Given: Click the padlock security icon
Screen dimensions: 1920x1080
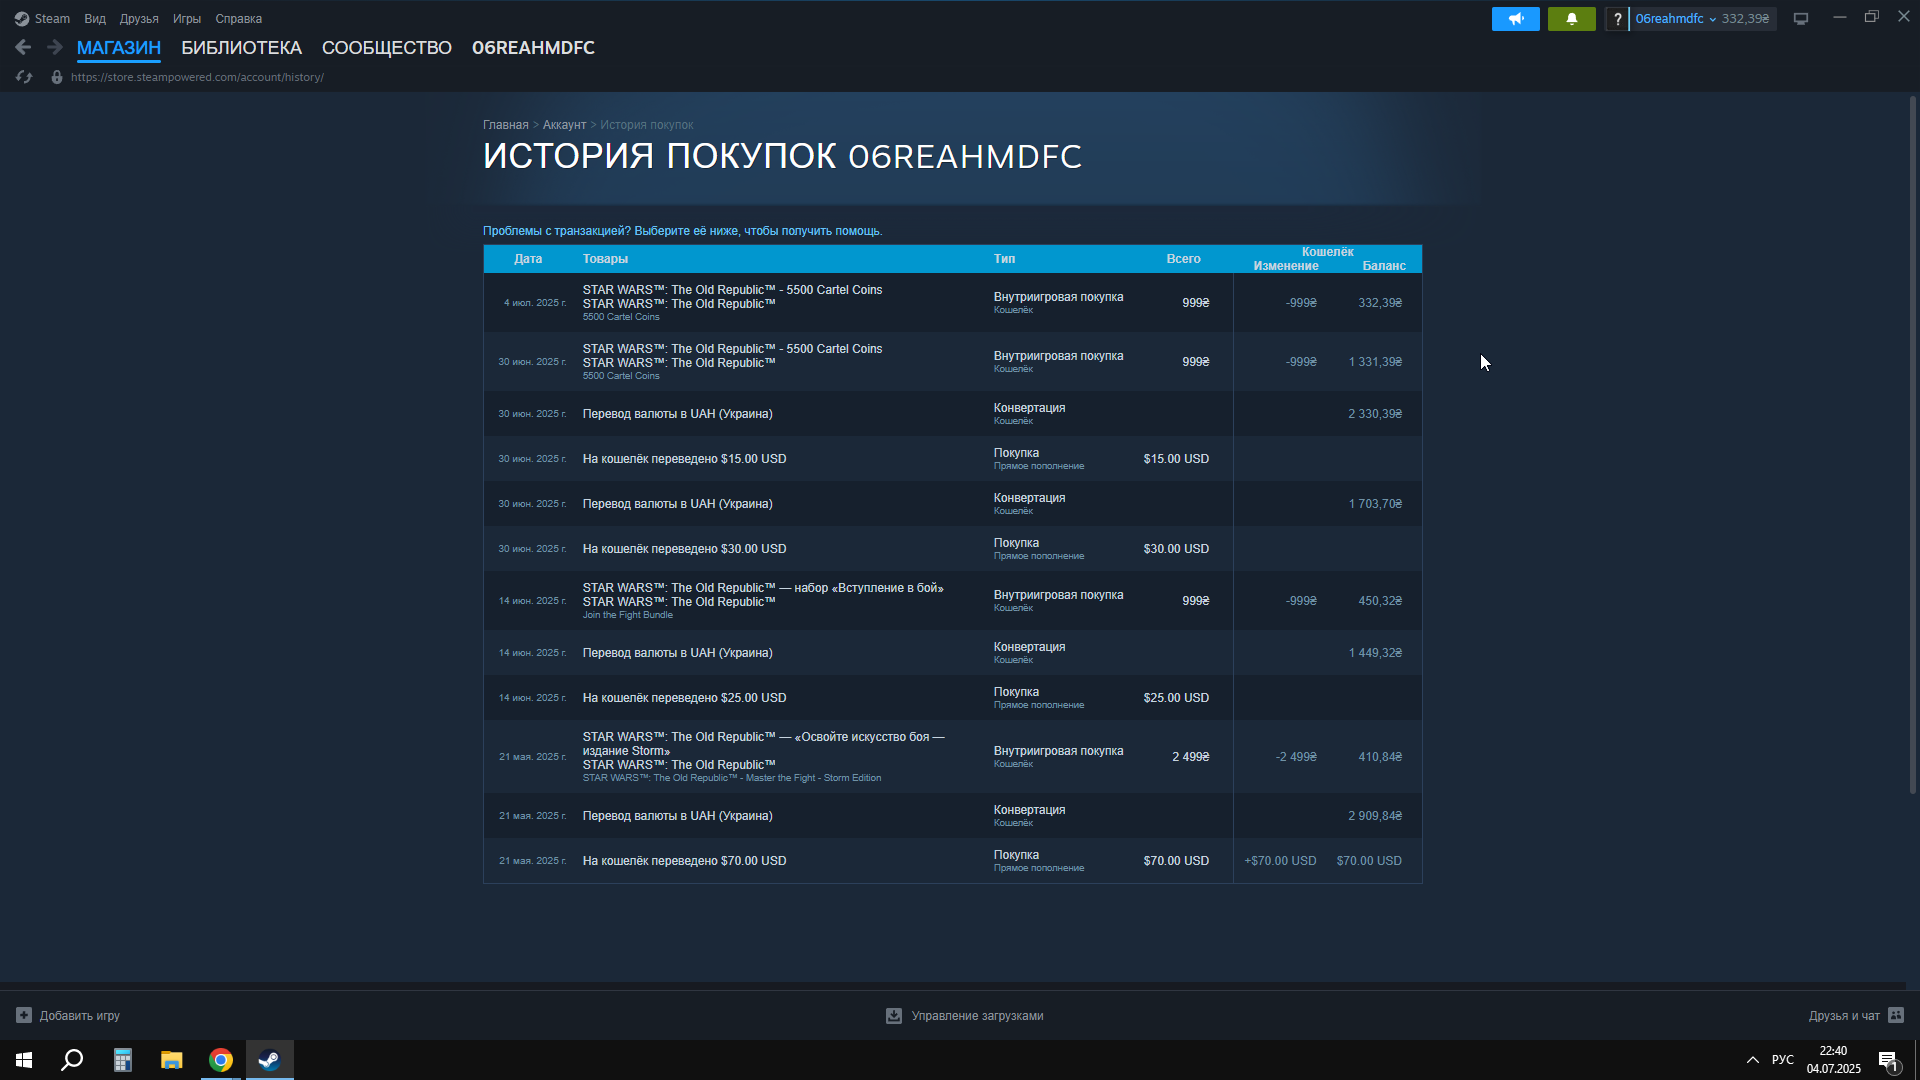Looking at the screenshot, I should tap(57, 77).
